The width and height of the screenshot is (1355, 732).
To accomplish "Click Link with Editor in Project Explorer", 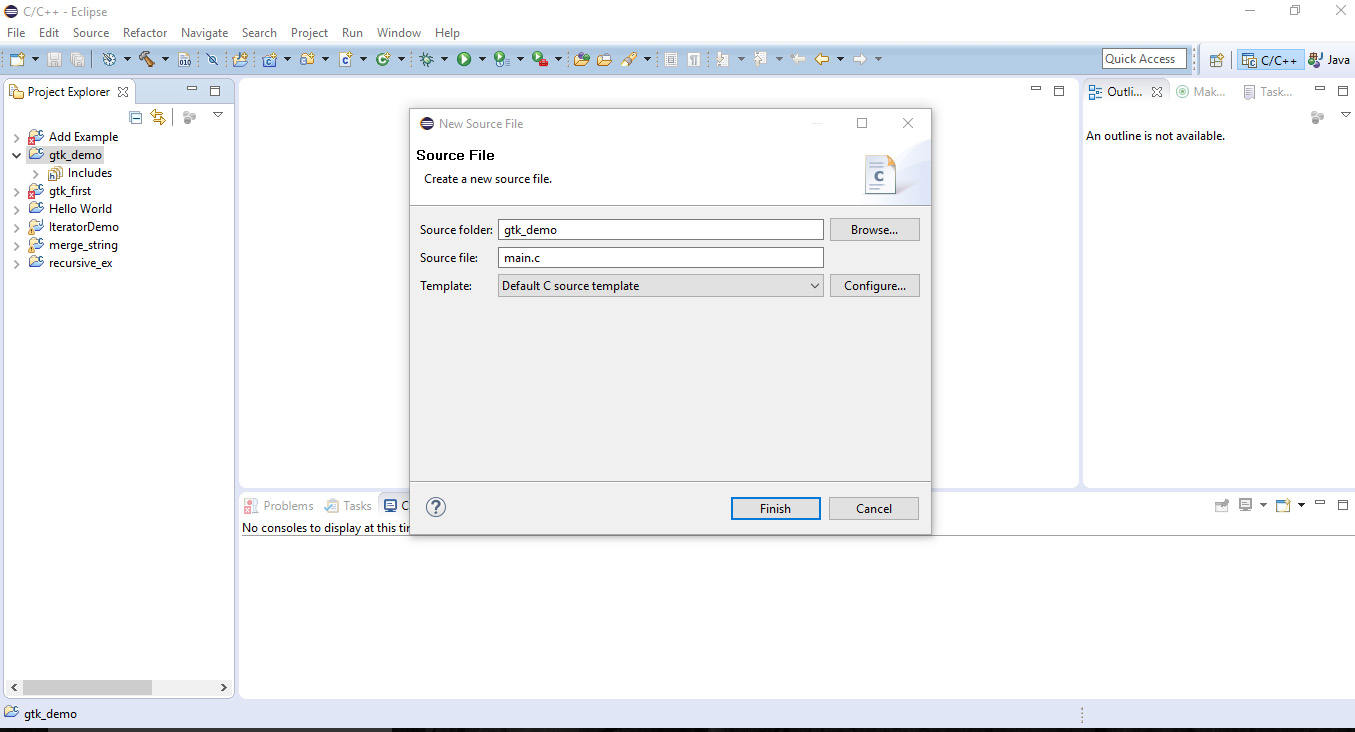I will click(x=158, y=117).
